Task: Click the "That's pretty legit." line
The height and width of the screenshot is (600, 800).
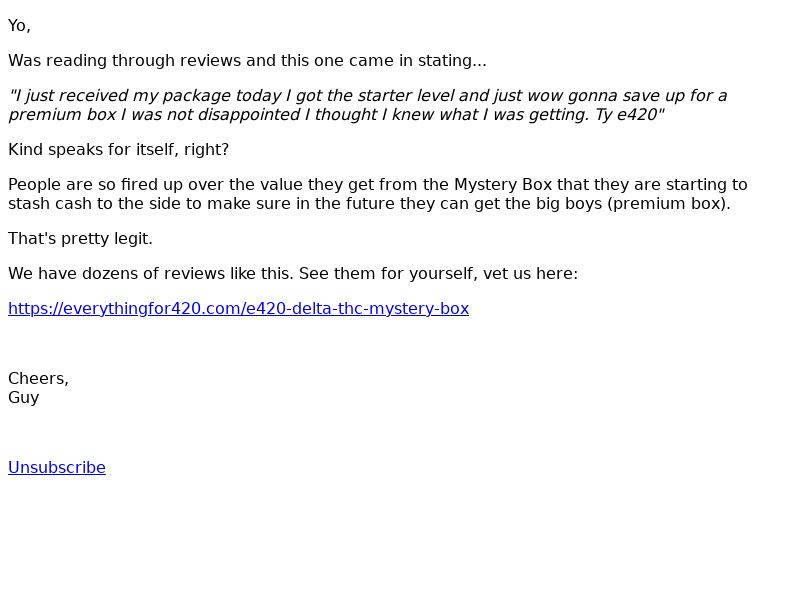Action: (x=80, y=238)
